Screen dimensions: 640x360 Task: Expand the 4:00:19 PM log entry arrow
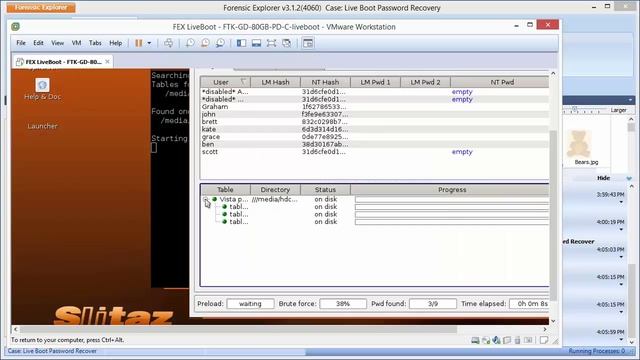tap(621, 229)
